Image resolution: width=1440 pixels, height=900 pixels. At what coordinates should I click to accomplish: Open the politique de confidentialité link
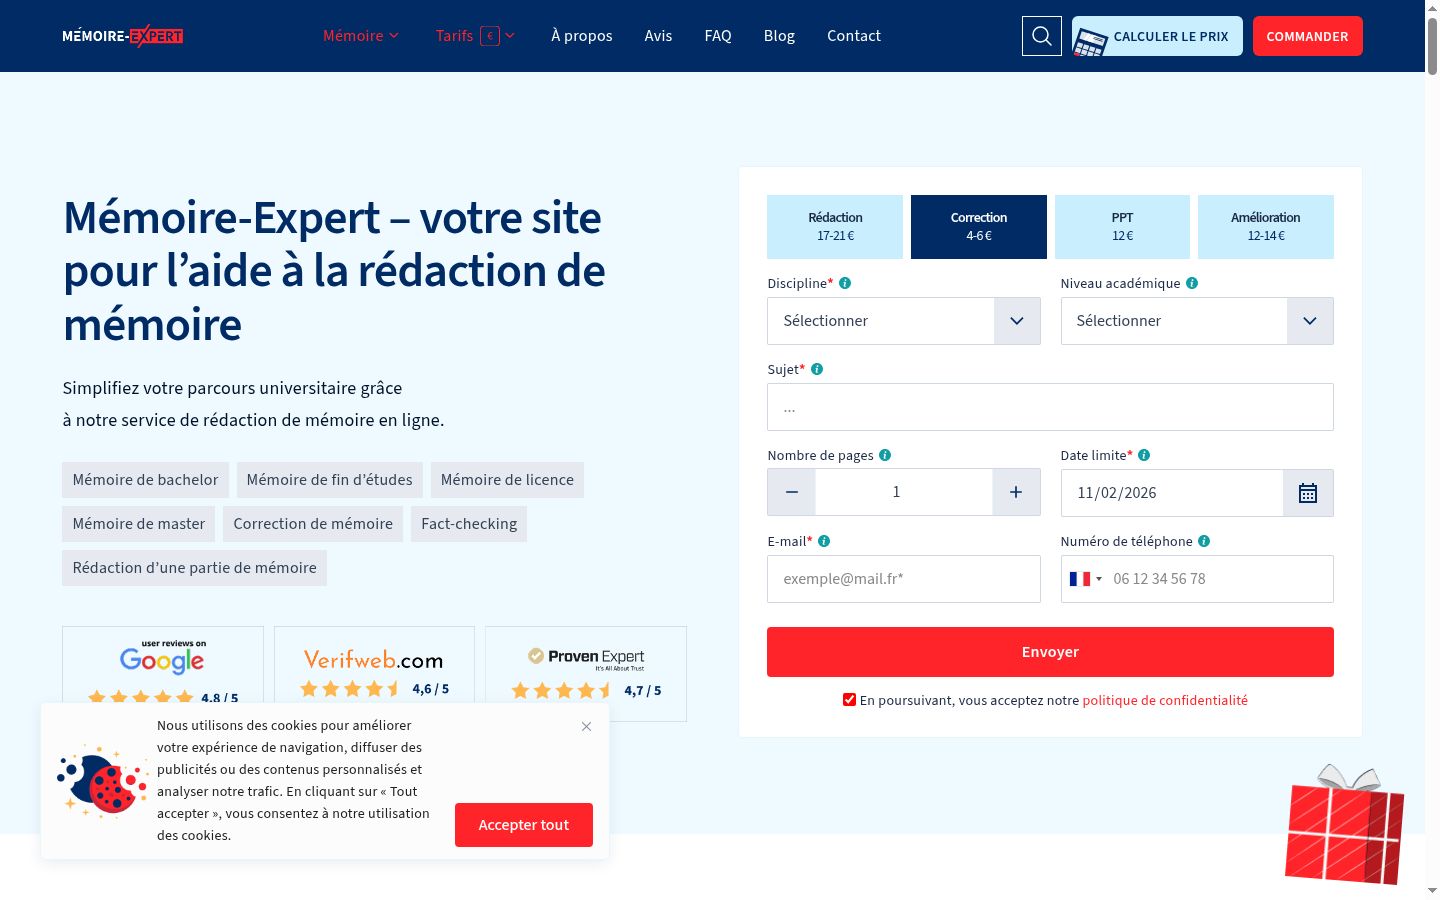coord(1165,700)
